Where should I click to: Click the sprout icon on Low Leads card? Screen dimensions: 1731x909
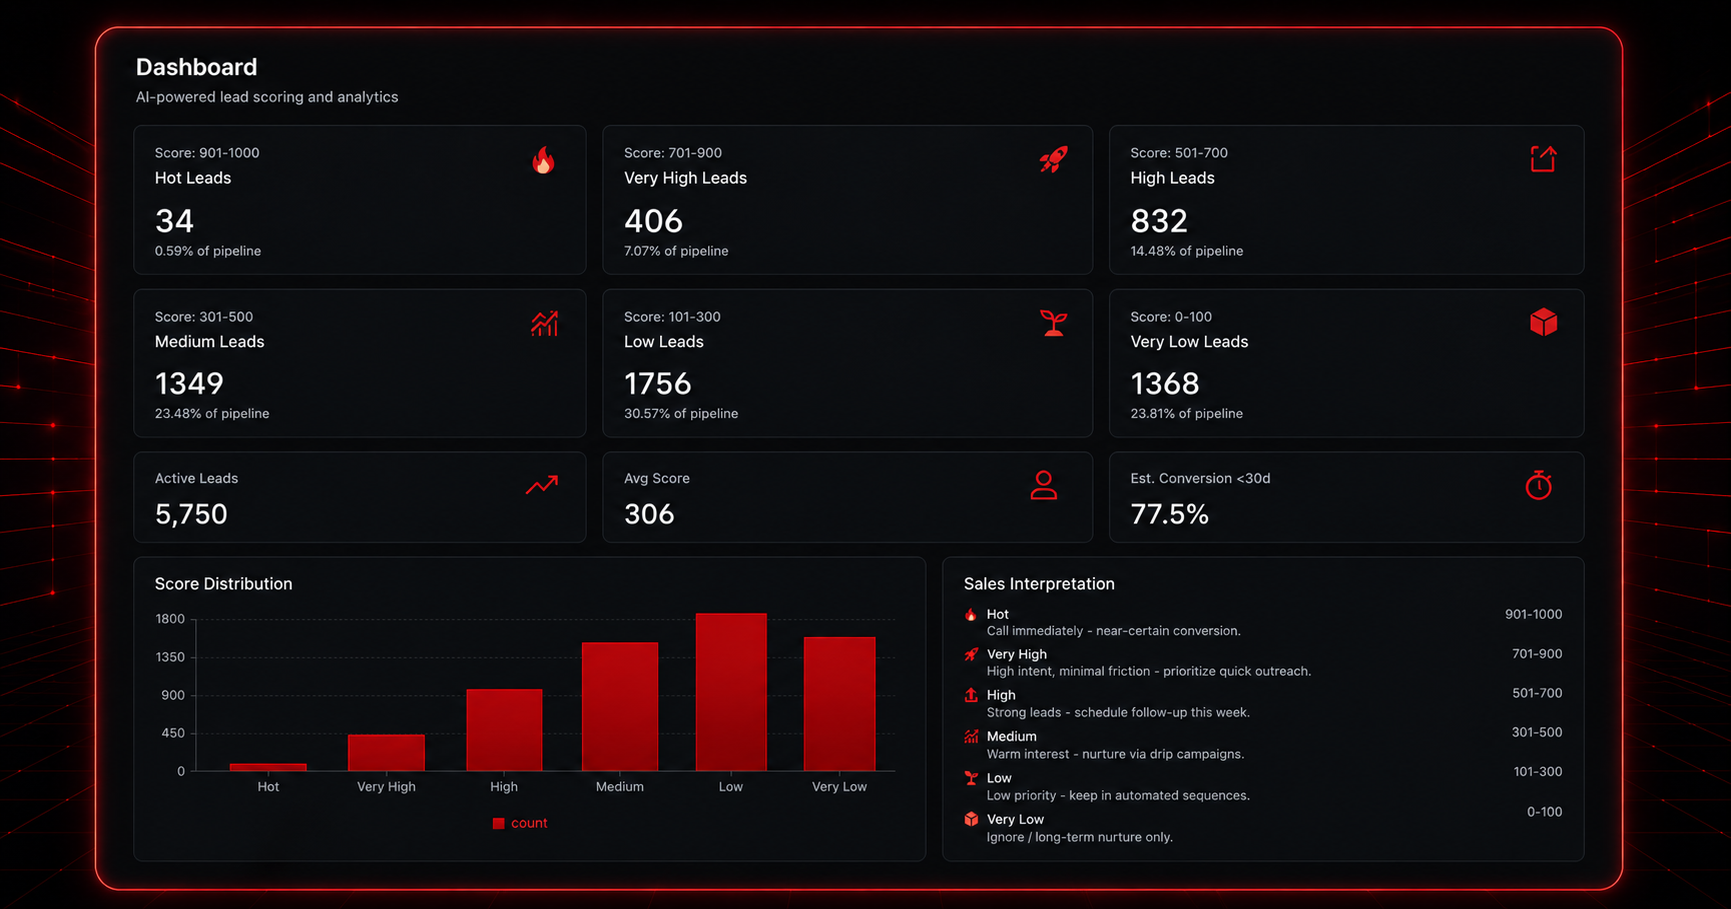(1053, 323)
